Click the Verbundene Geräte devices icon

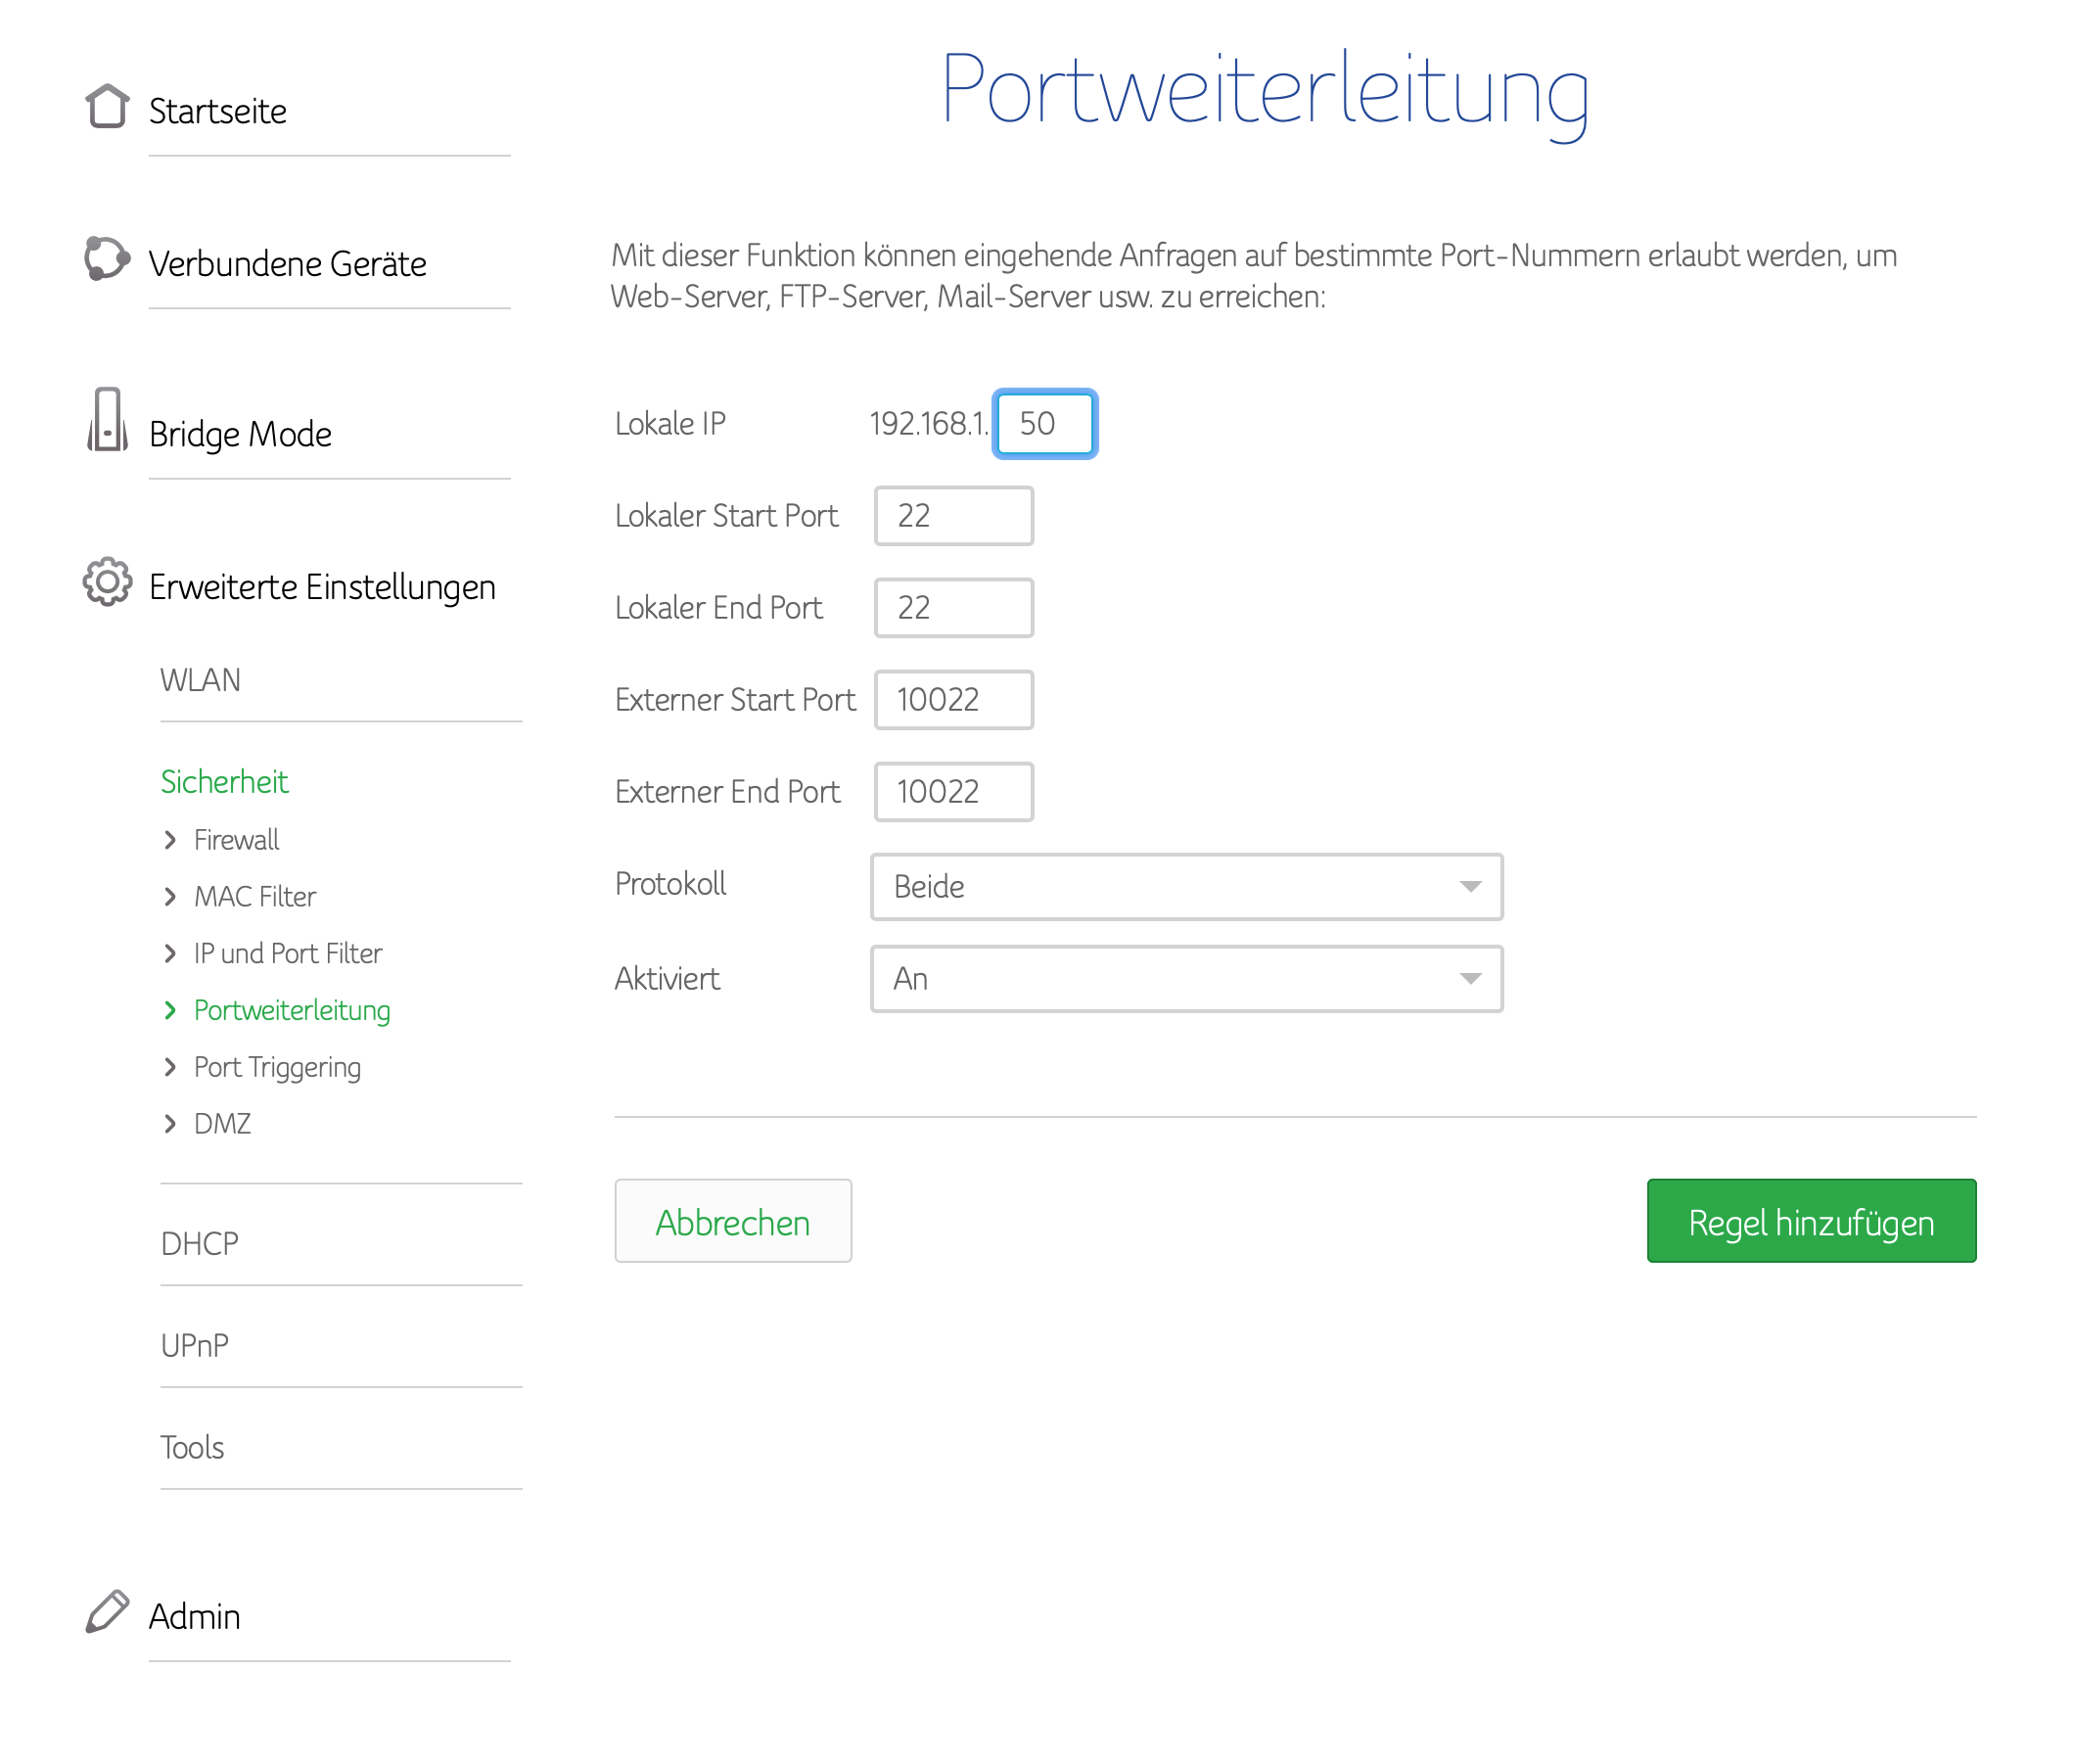tap(106, 259)
